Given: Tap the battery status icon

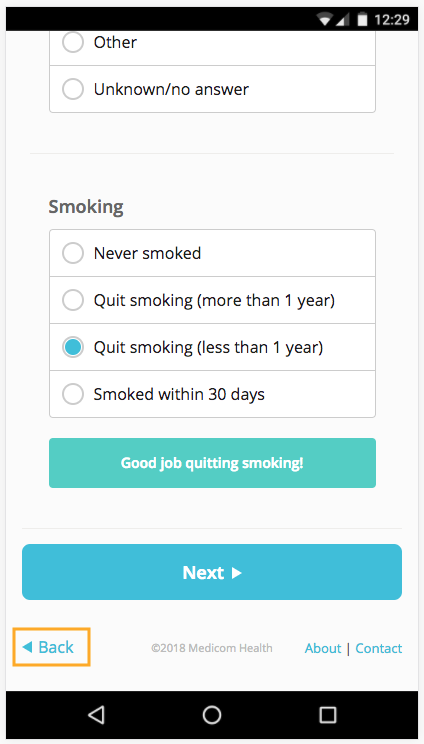Looking at the screenshot, I should coord(362,19).
